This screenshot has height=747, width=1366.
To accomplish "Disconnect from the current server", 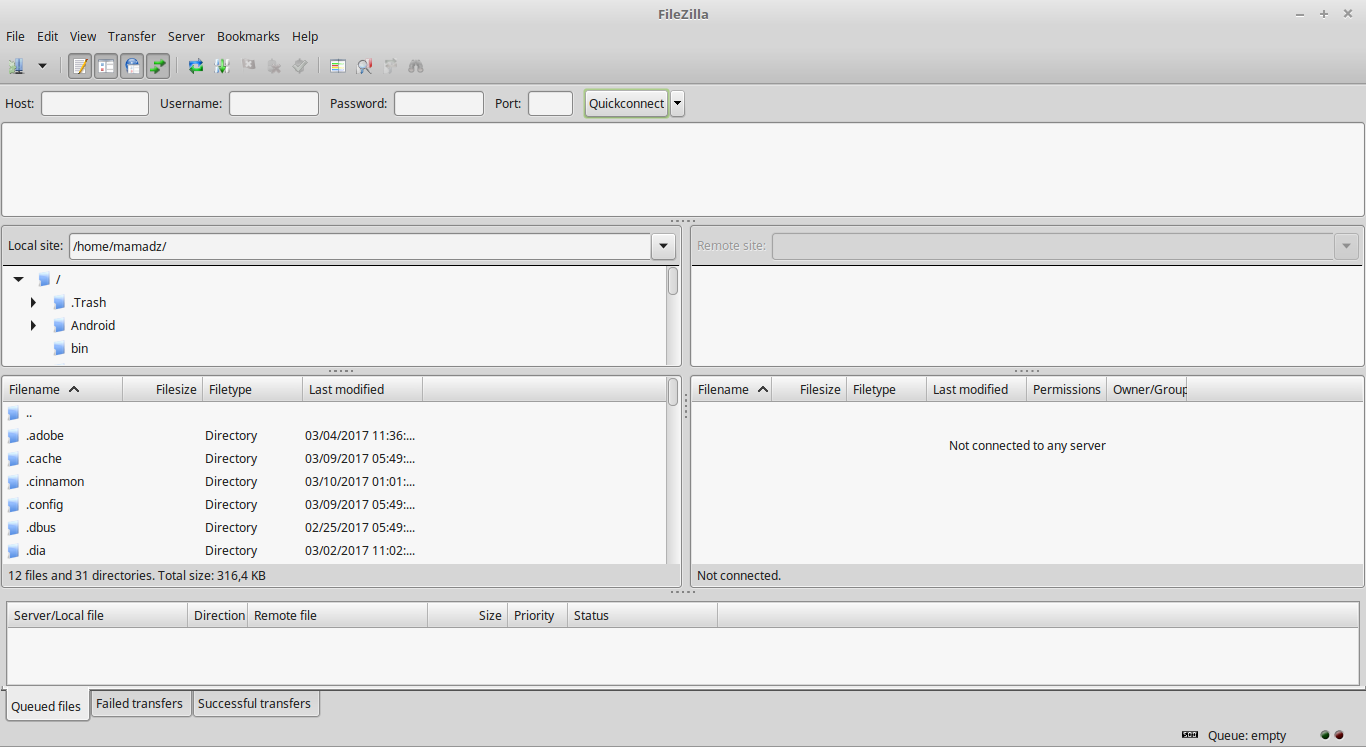I will [x=274, y=66].
